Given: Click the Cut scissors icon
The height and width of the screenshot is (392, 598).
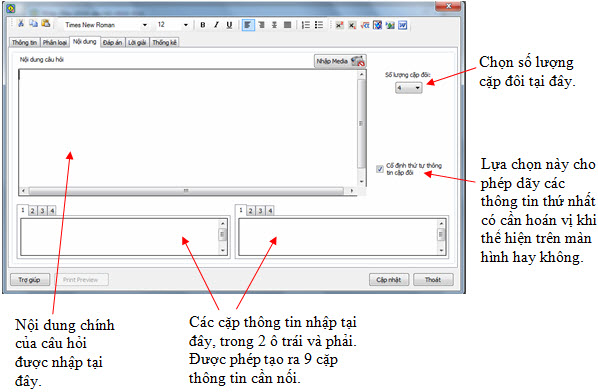Looking at the screenshot, I should pyautogui.click(x=21, y=24).
